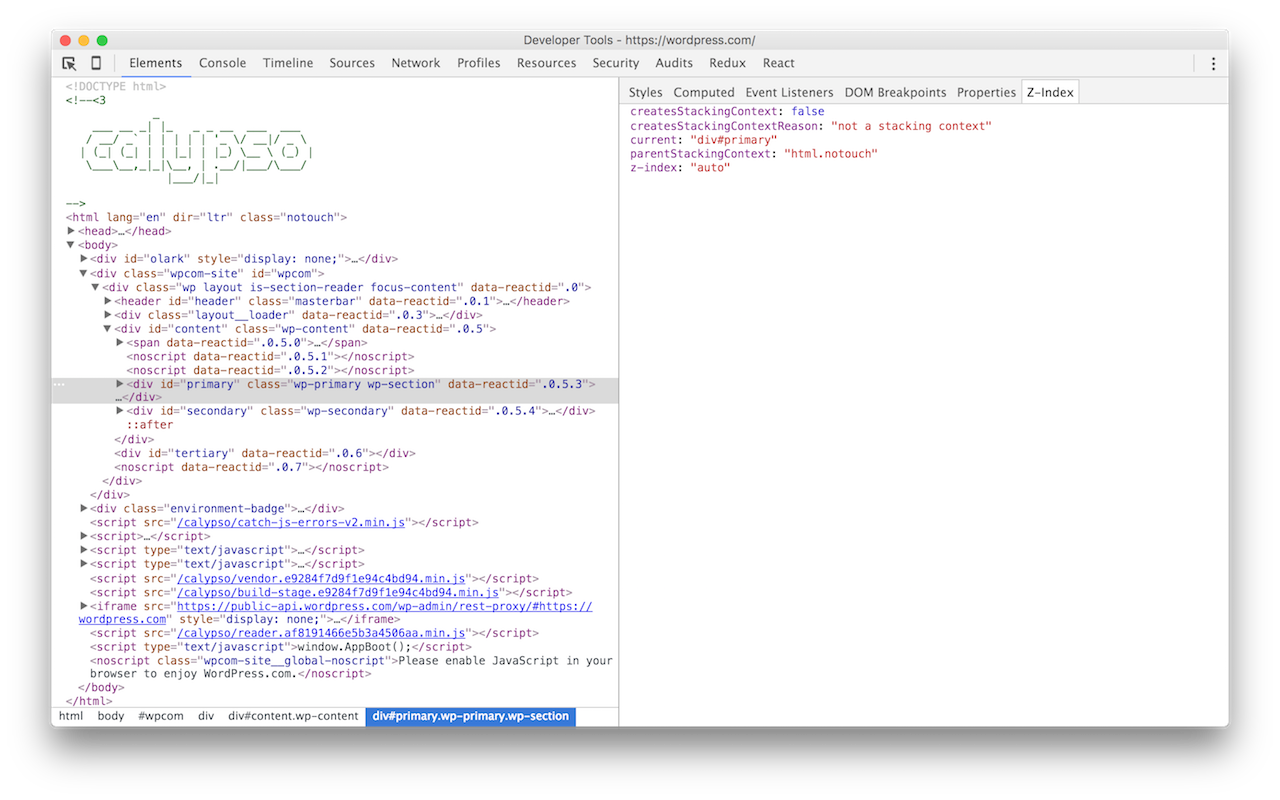1280x800 pixels.
Task: Activate the inspect element picker icon
Action: coord(69,63)
